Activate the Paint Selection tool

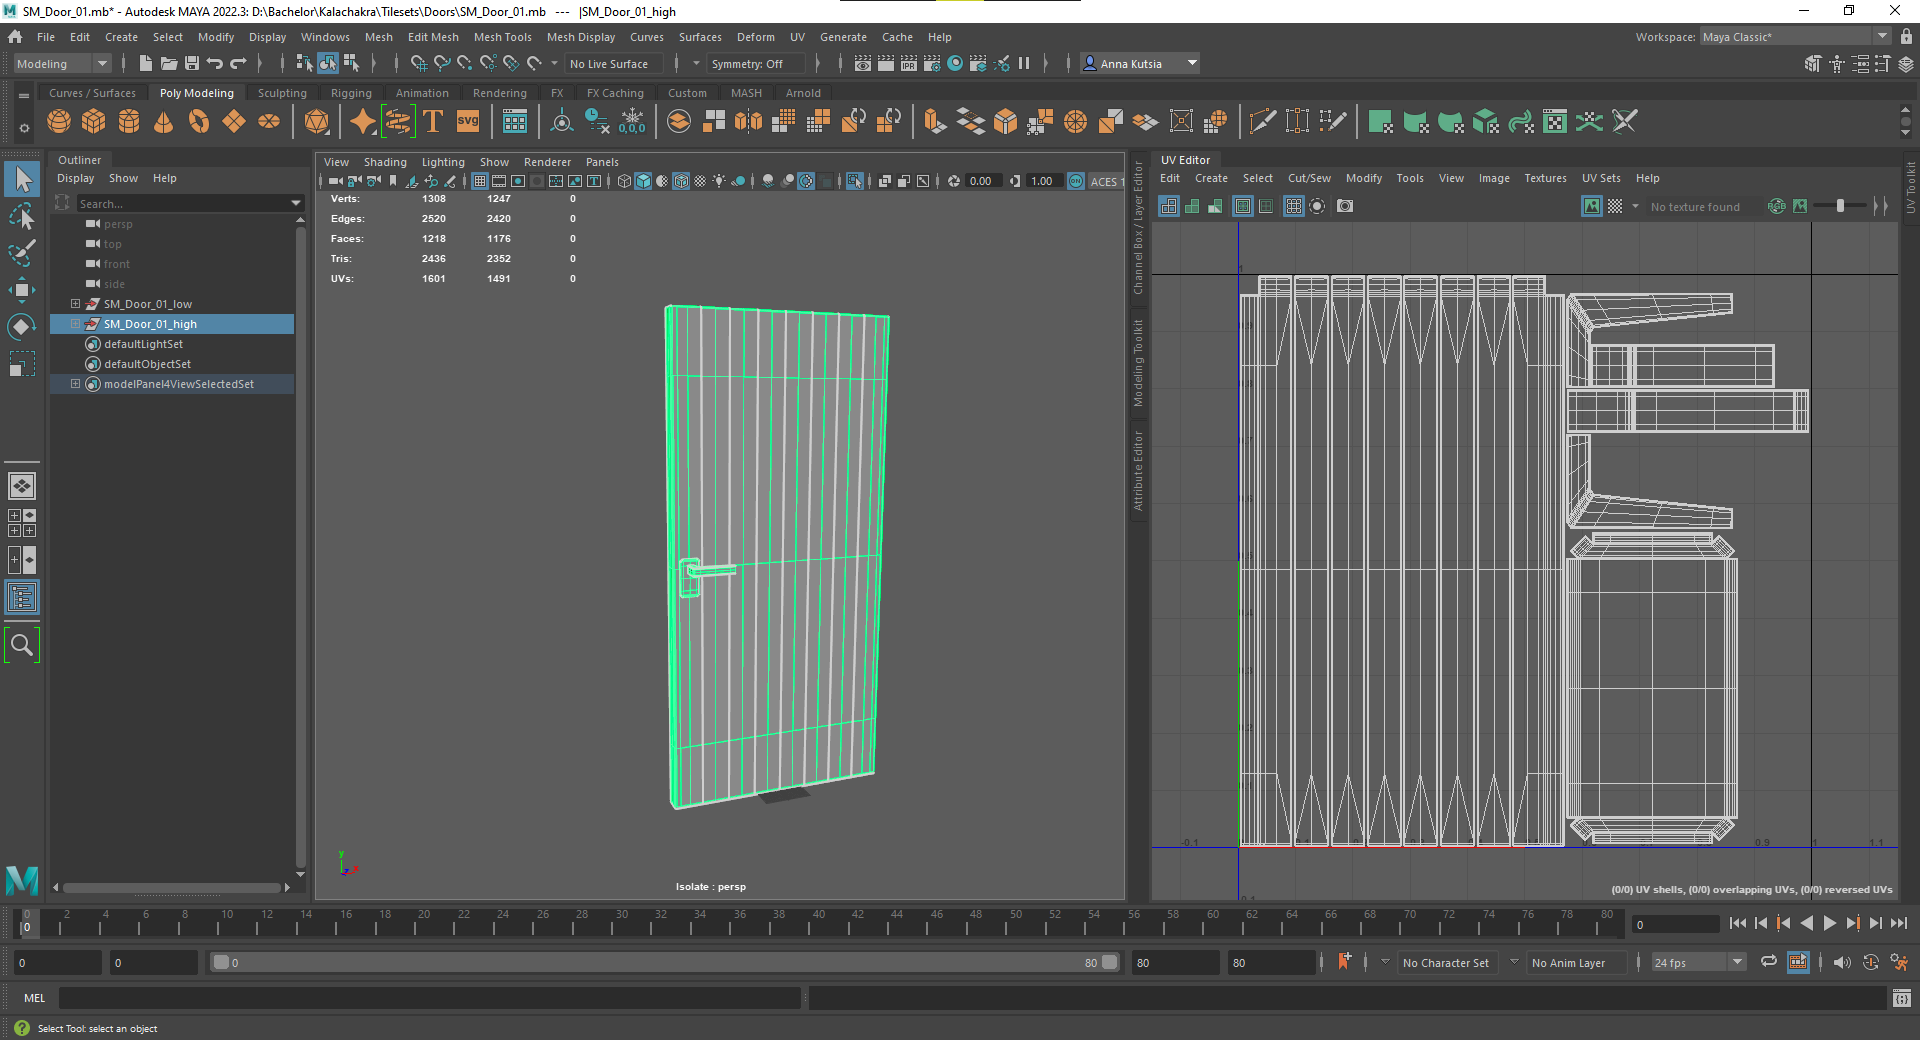(22, 253)
